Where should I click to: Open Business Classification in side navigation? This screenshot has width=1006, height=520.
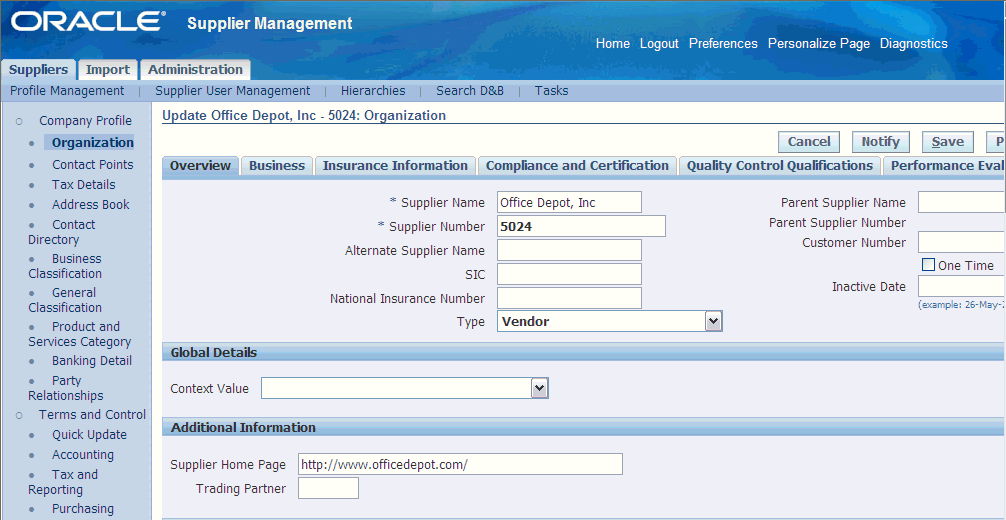(65, 266)
